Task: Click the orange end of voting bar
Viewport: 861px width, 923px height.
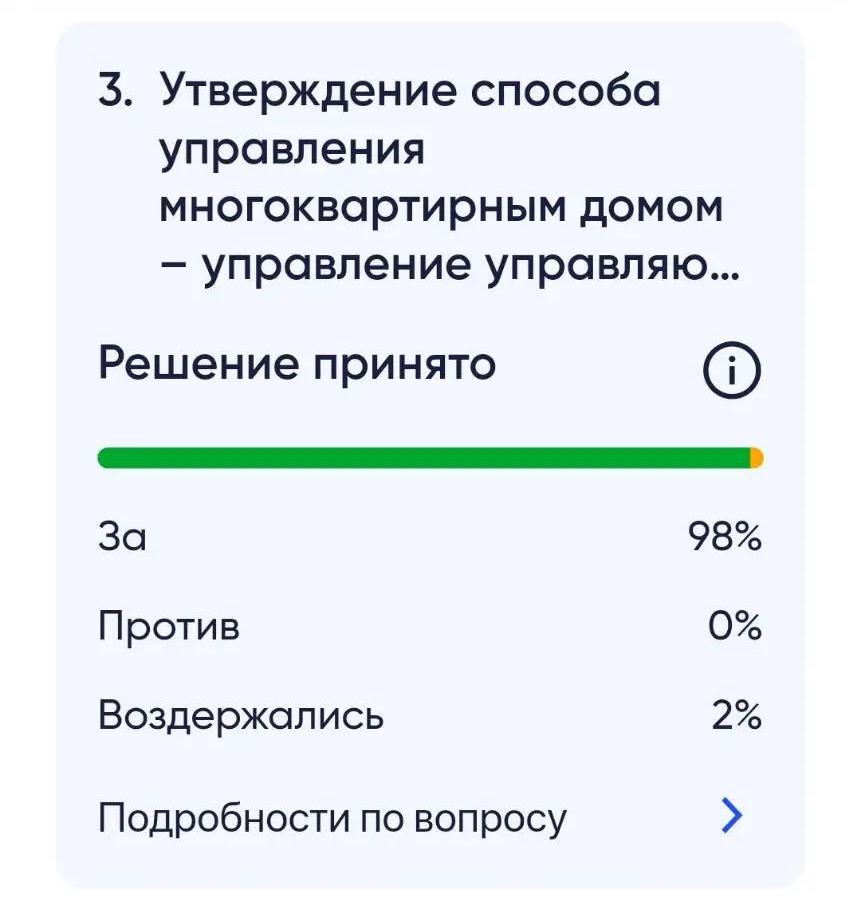Action: pos(757,458)
